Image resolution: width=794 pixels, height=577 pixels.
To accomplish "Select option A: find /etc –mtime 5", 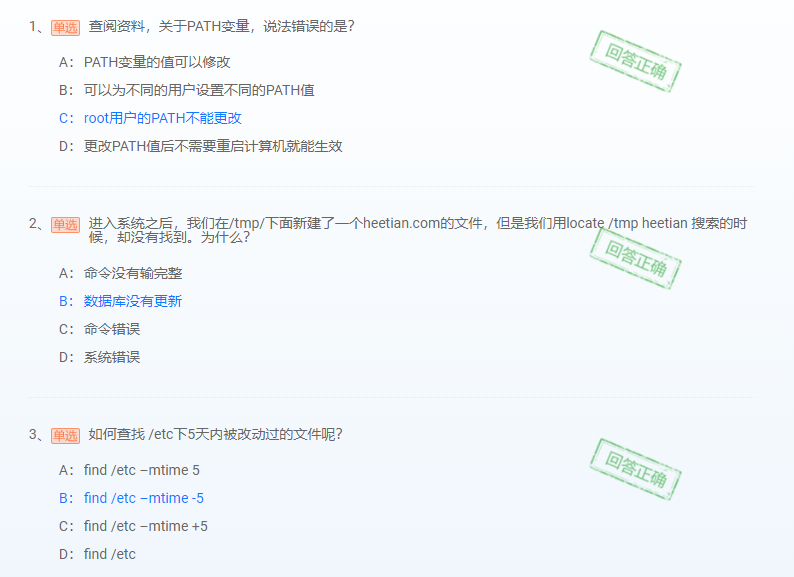I will pos(129,470).
